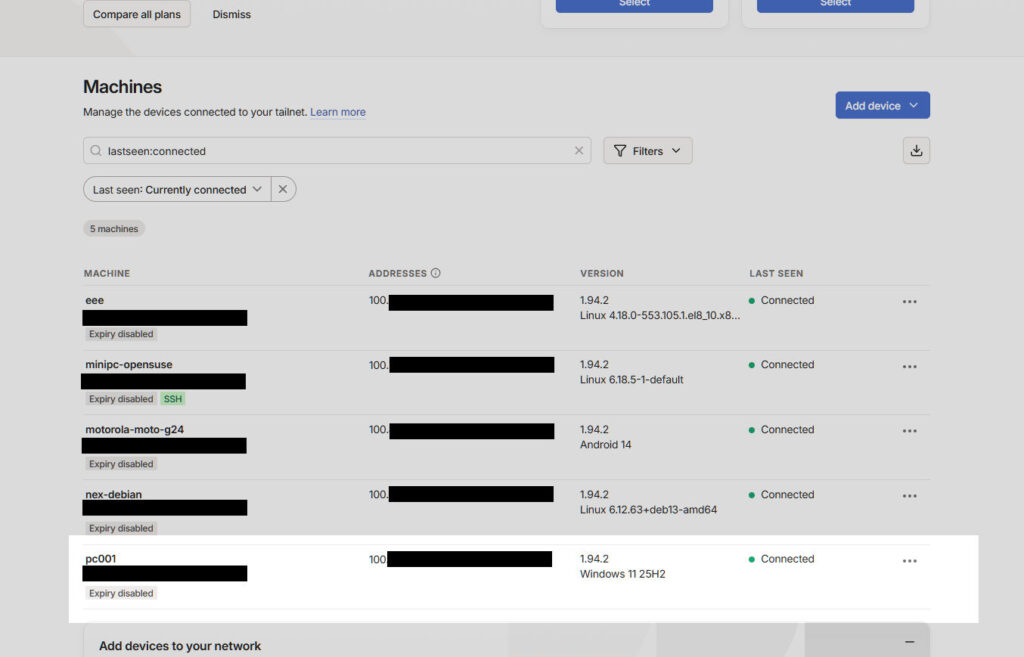Open the Learn more link
Screen dimensions: 1024x657
337,112
